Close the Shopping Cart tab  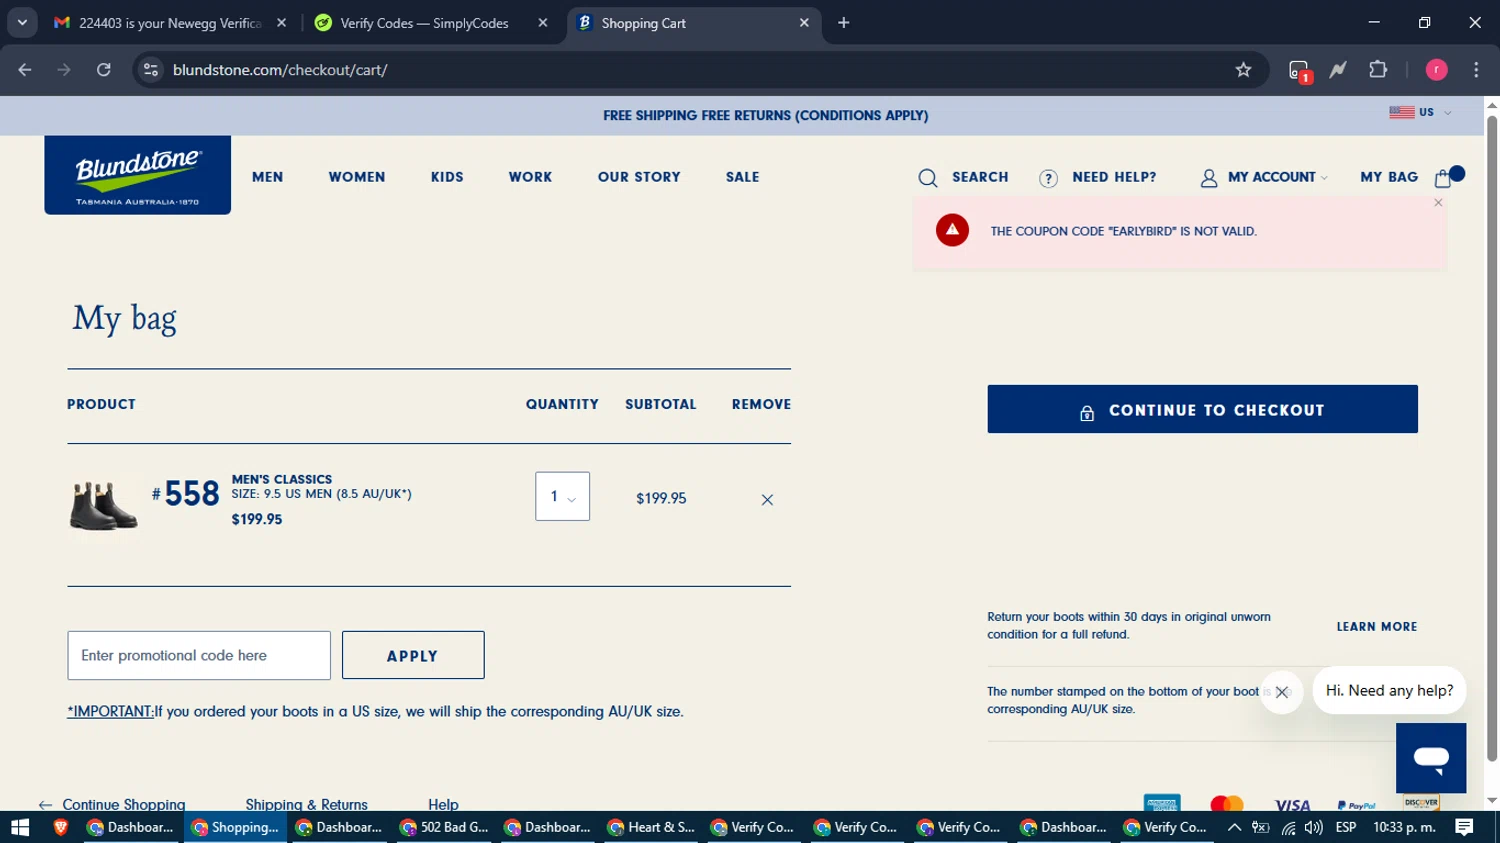[804, 23]
